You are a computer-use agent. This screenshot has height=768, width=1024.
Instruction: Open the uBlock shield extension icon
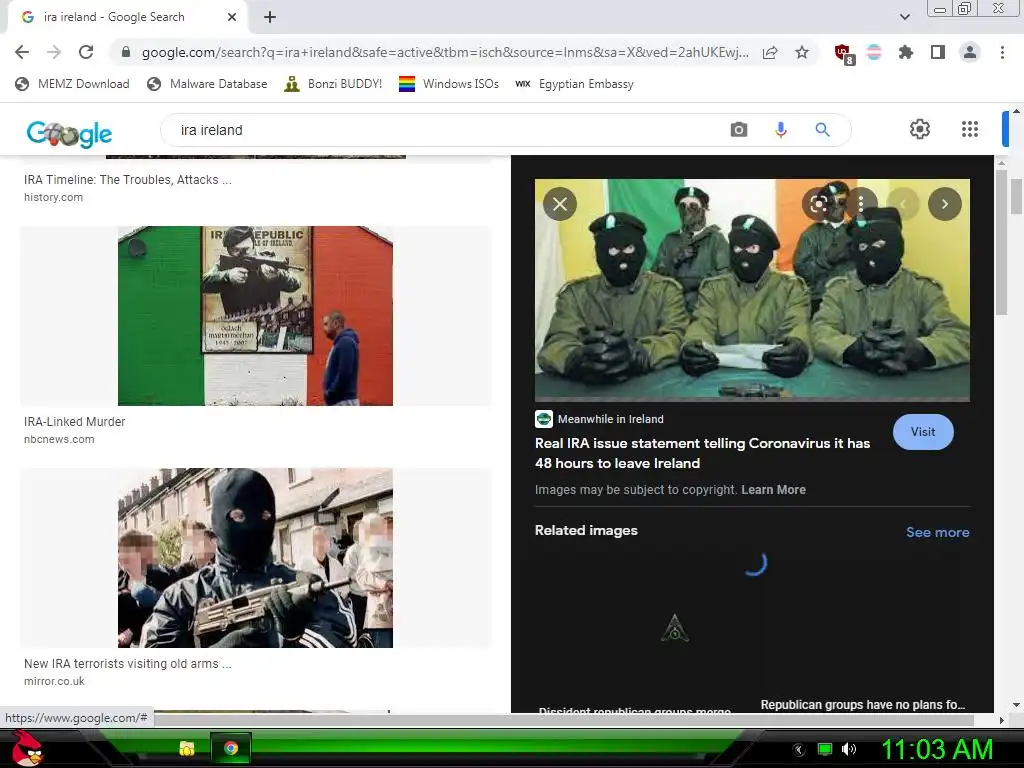coord(844,54)
